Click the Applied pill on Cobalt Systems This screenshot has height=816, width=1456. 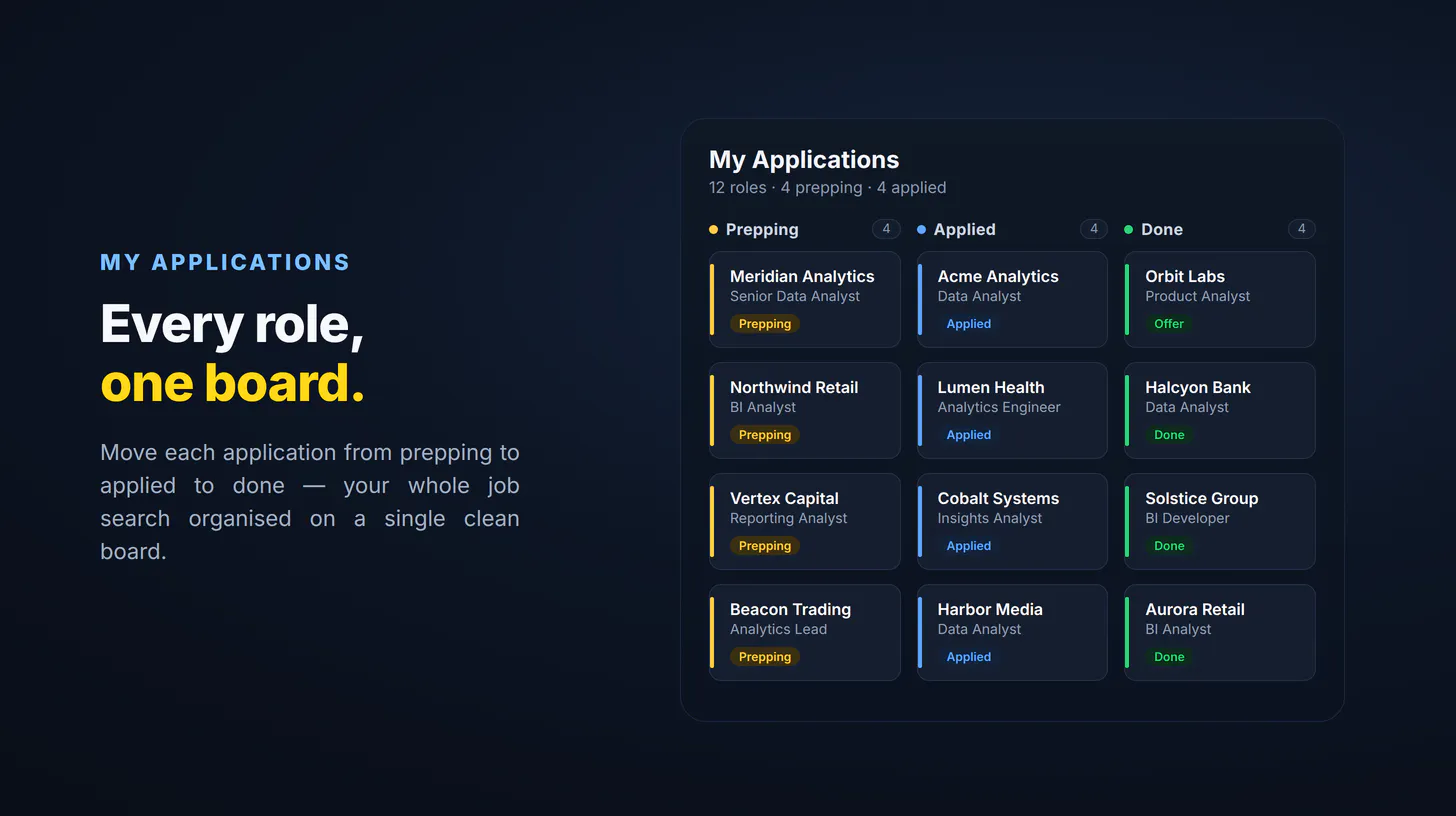coord(969,546)
